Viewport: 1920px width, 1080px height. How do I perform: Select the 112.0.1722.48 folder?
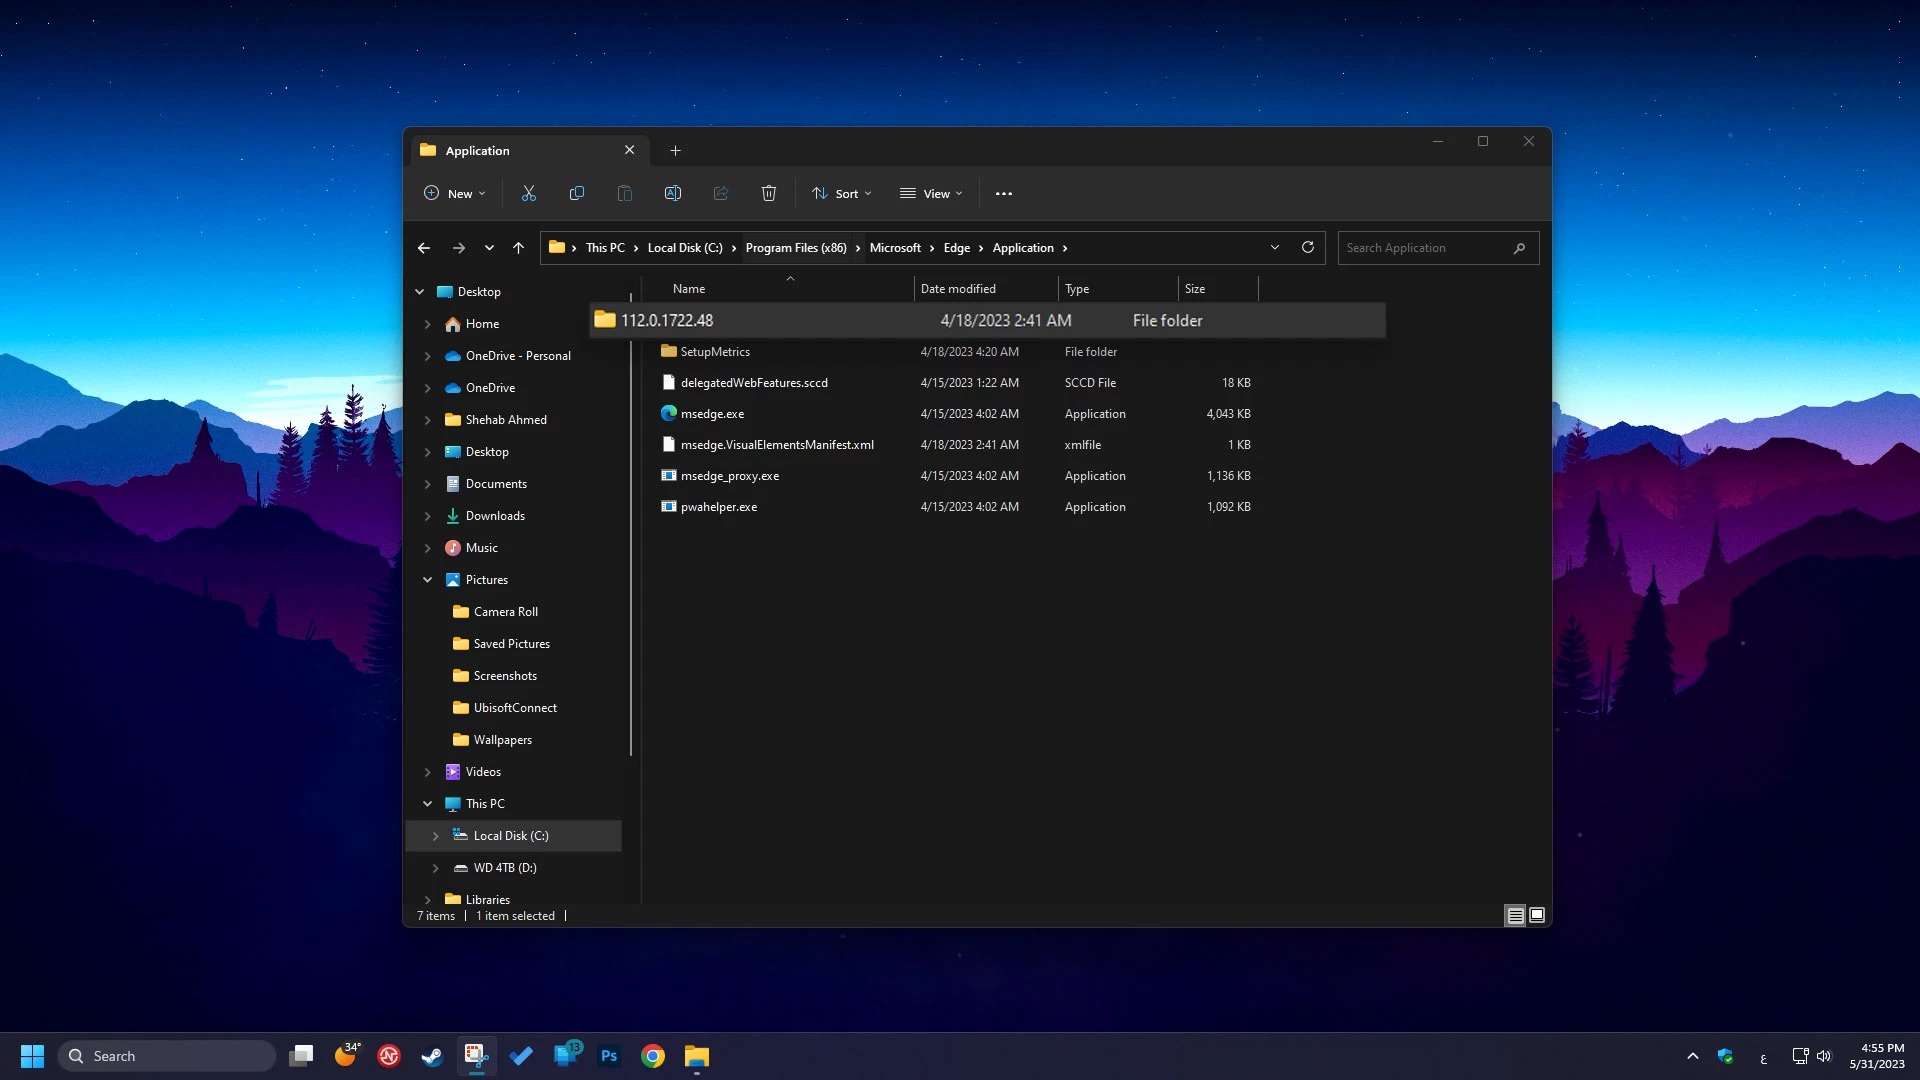pos(987,320)
